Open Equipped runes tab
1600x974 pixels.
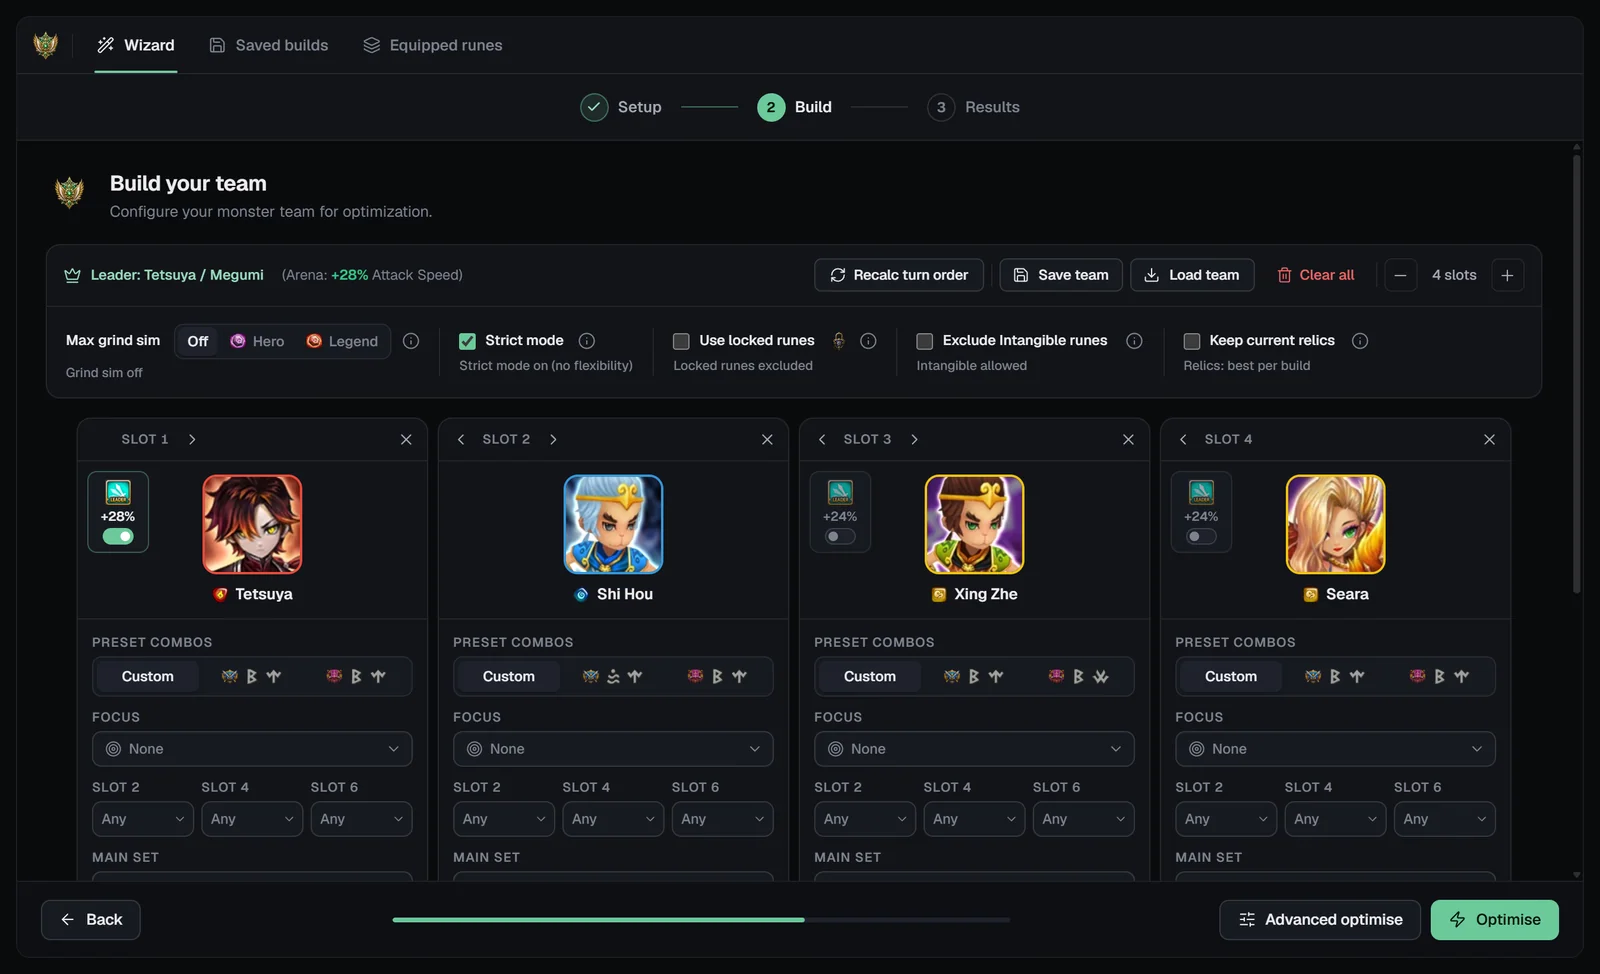pyautogui.click(x=433, y=45)
